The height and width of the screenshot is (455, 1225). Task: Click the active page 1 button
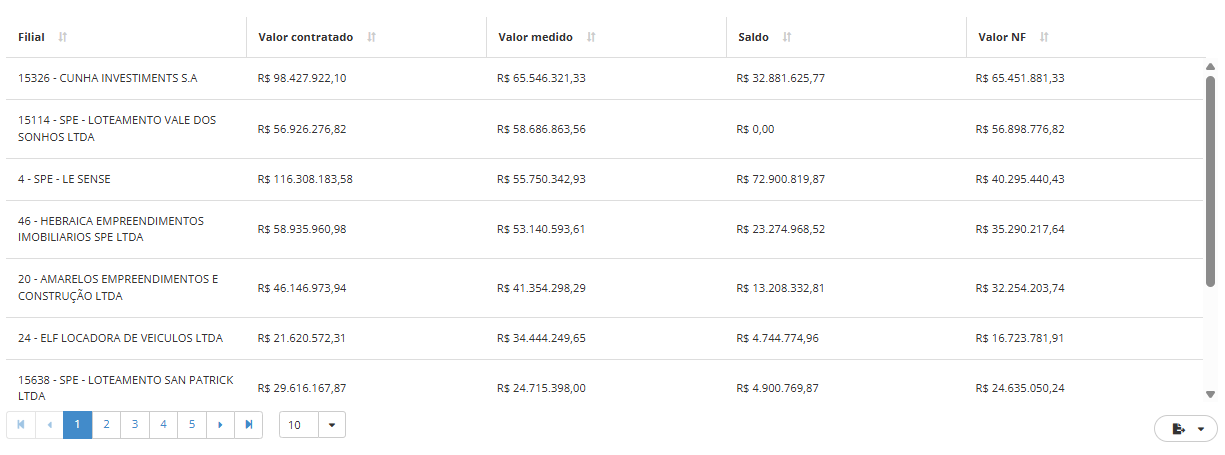(x=77, y=425)
